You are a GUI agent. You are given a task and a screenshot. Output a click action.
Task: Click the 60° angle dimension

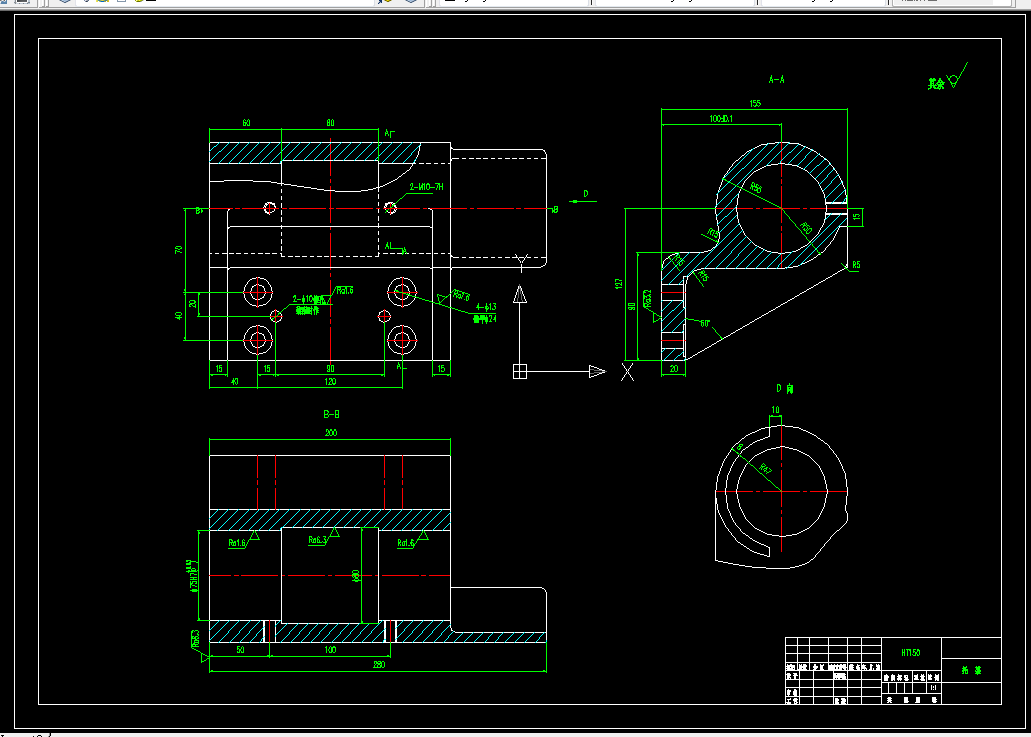coord(705,323)
